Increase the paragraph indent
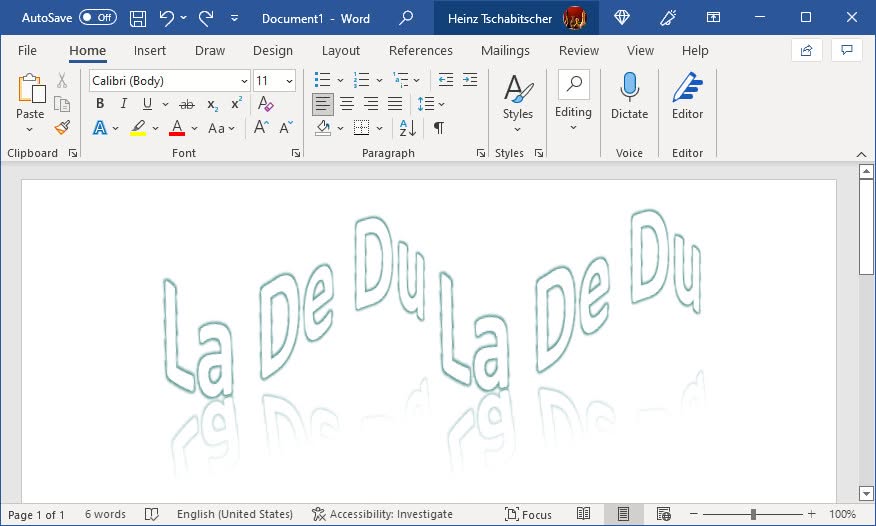This screenshot has height=526, width=876. pyautogui.click(x=470, y=80)
